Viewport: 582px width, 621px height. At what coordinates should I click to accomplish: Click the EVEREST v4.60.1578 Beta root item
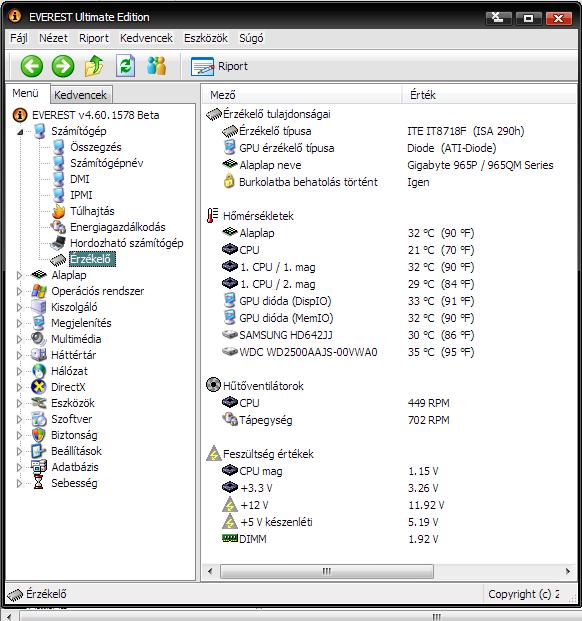click(x=95, y=115)
